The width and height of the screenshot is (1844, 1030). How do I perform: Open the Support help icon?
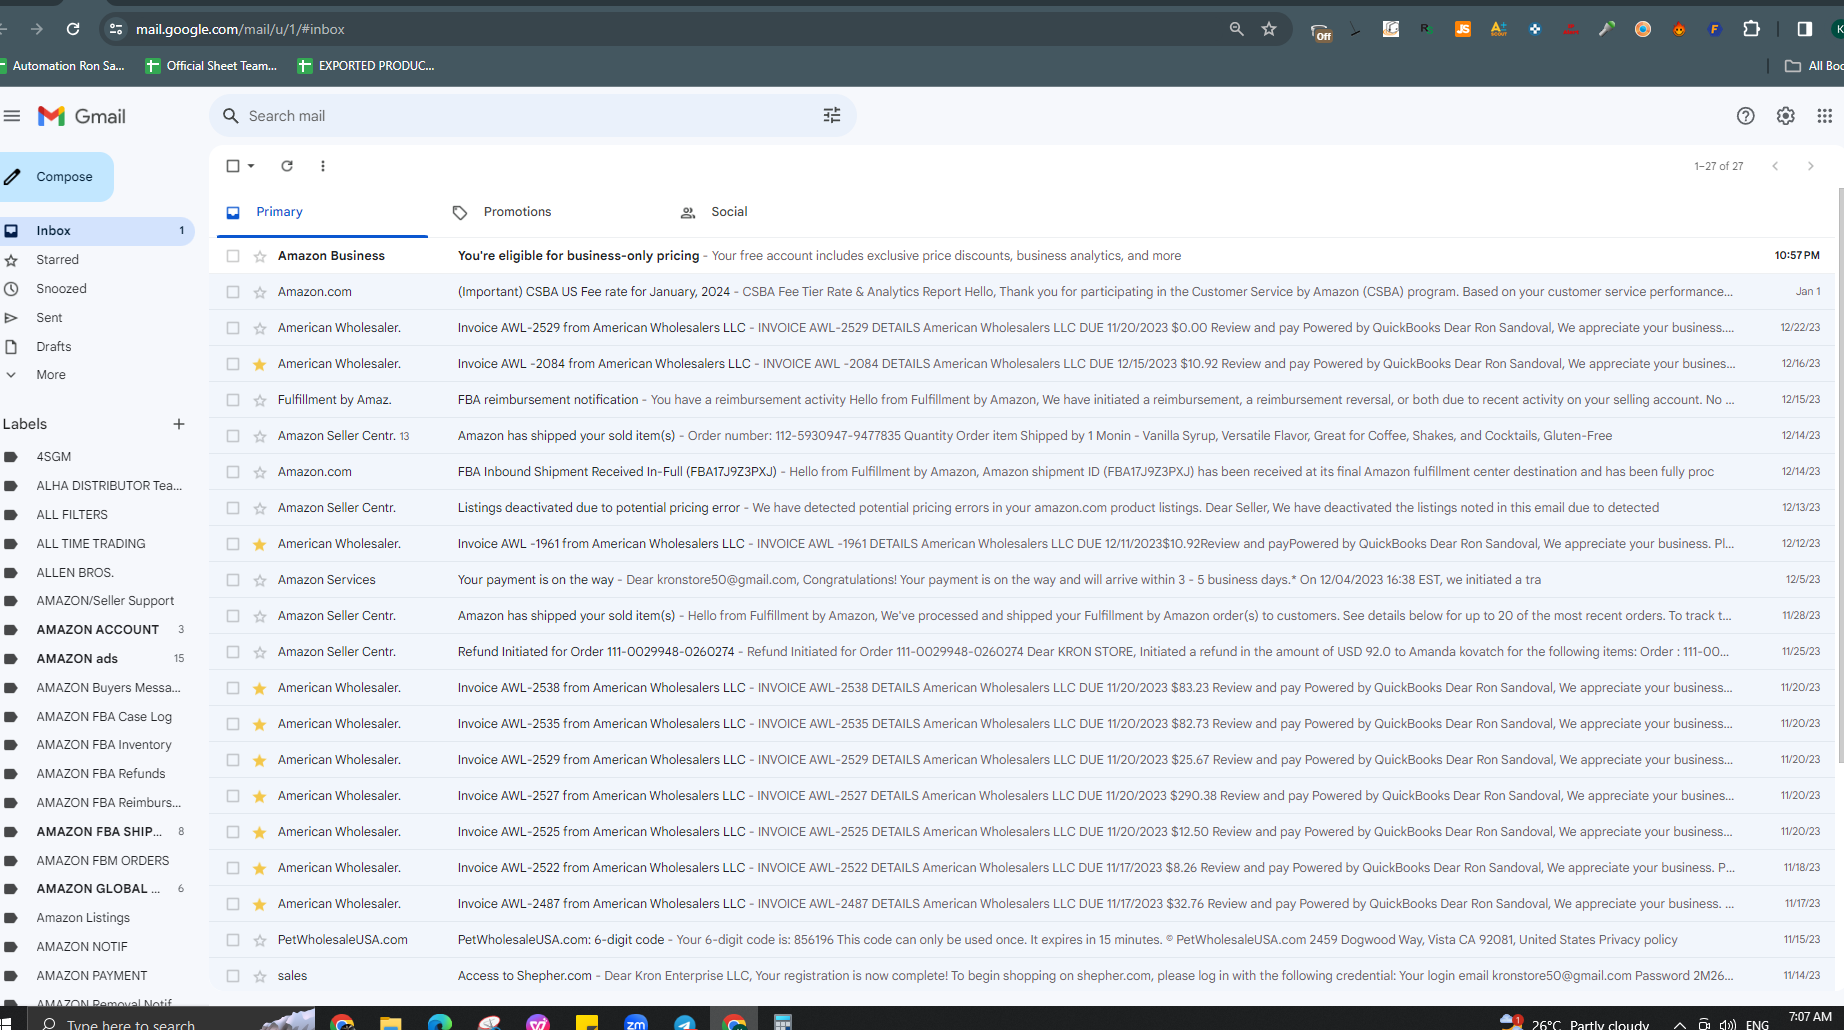coord(1746,116)
